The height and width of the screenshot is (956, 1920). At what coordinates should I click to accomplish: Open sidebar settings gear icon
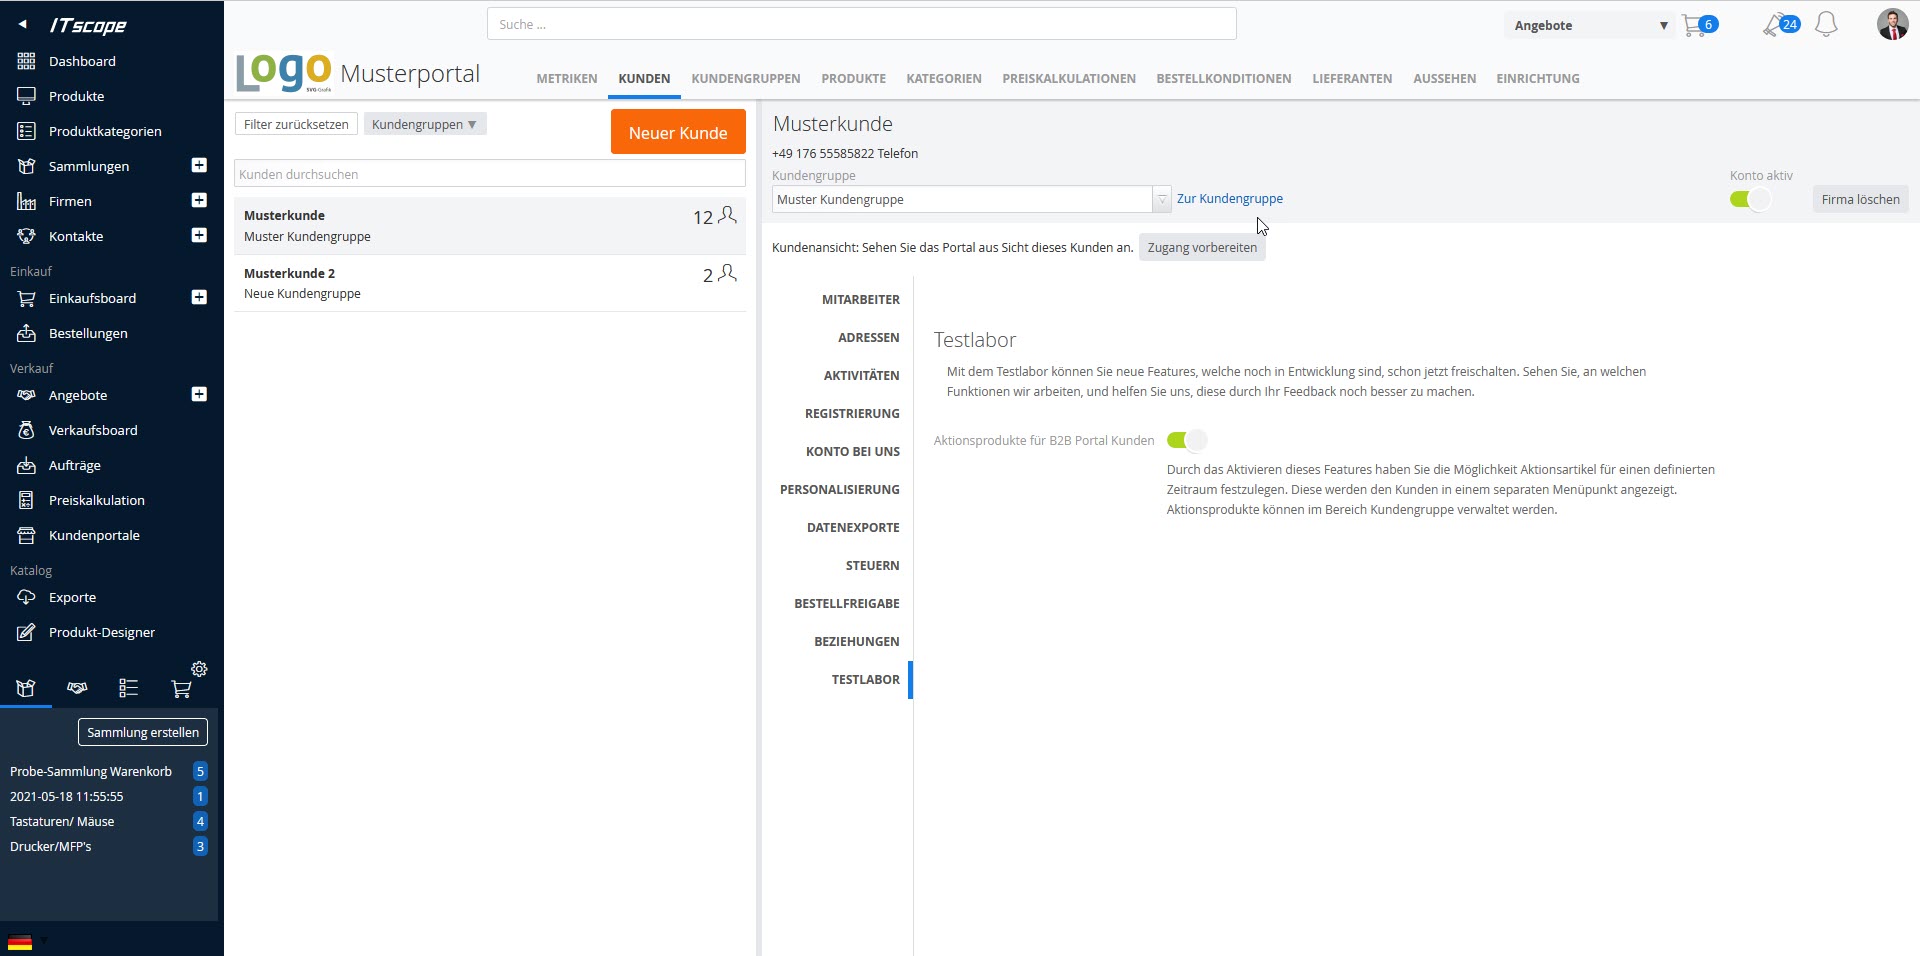click(199, 669)
